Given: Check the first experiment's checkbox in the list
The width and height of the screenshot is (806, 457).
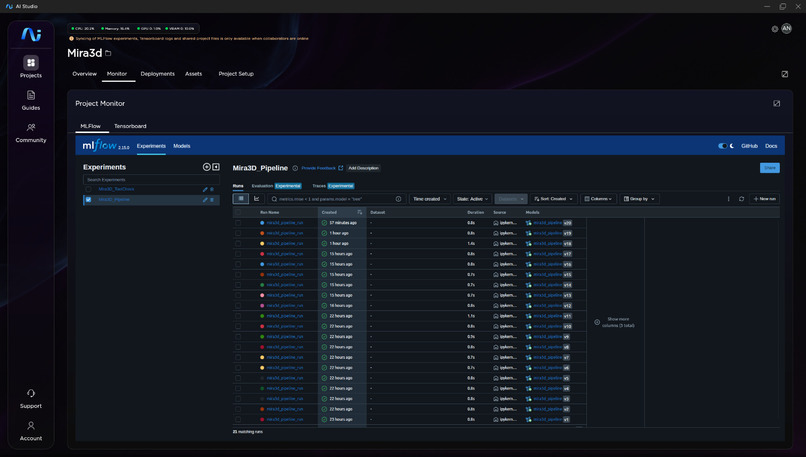Looking at the screenshot, I should click(88, 189).
